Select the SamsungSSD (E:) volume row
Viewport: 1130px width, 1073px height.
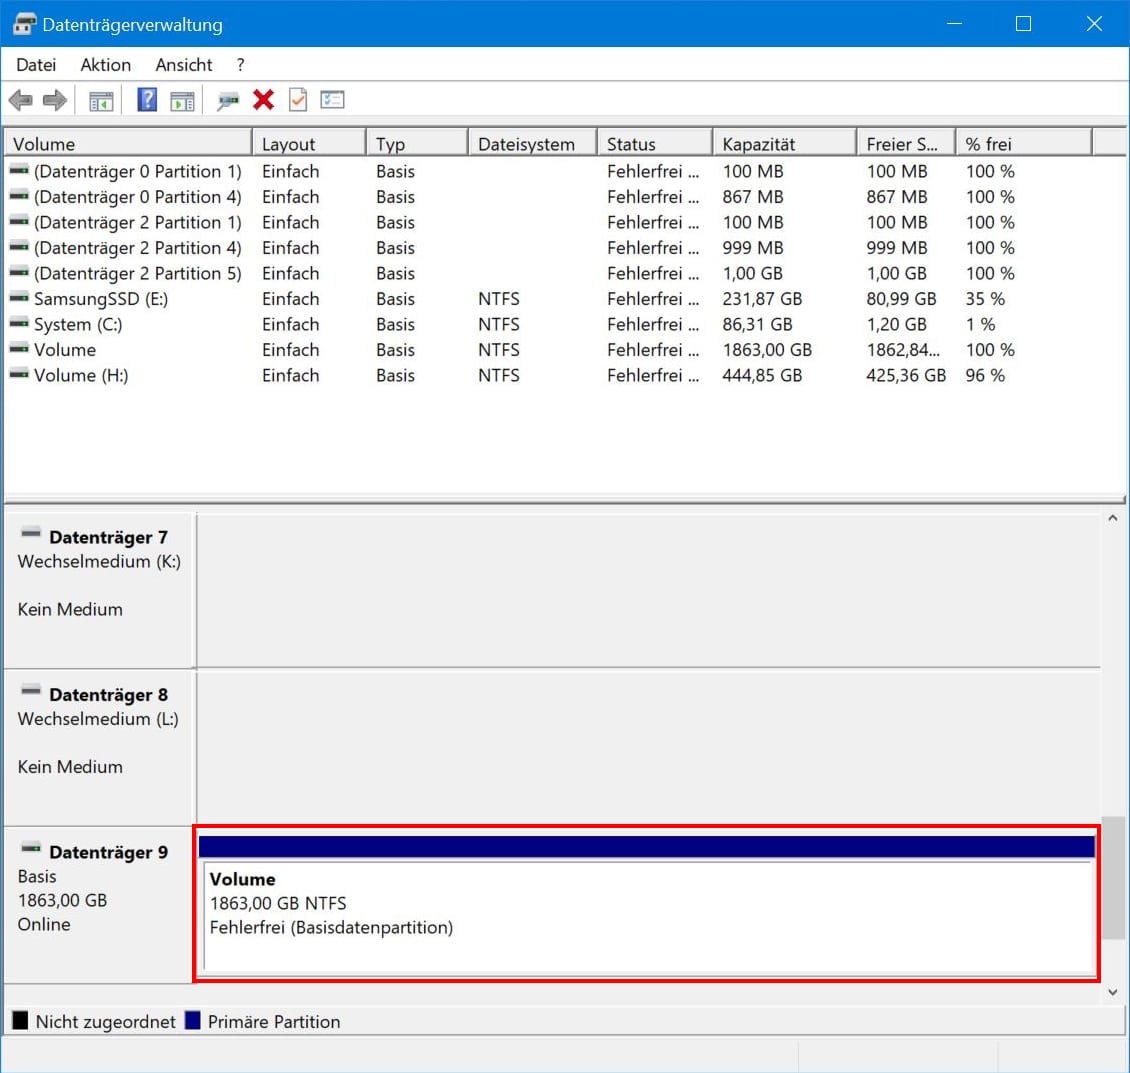100,299
